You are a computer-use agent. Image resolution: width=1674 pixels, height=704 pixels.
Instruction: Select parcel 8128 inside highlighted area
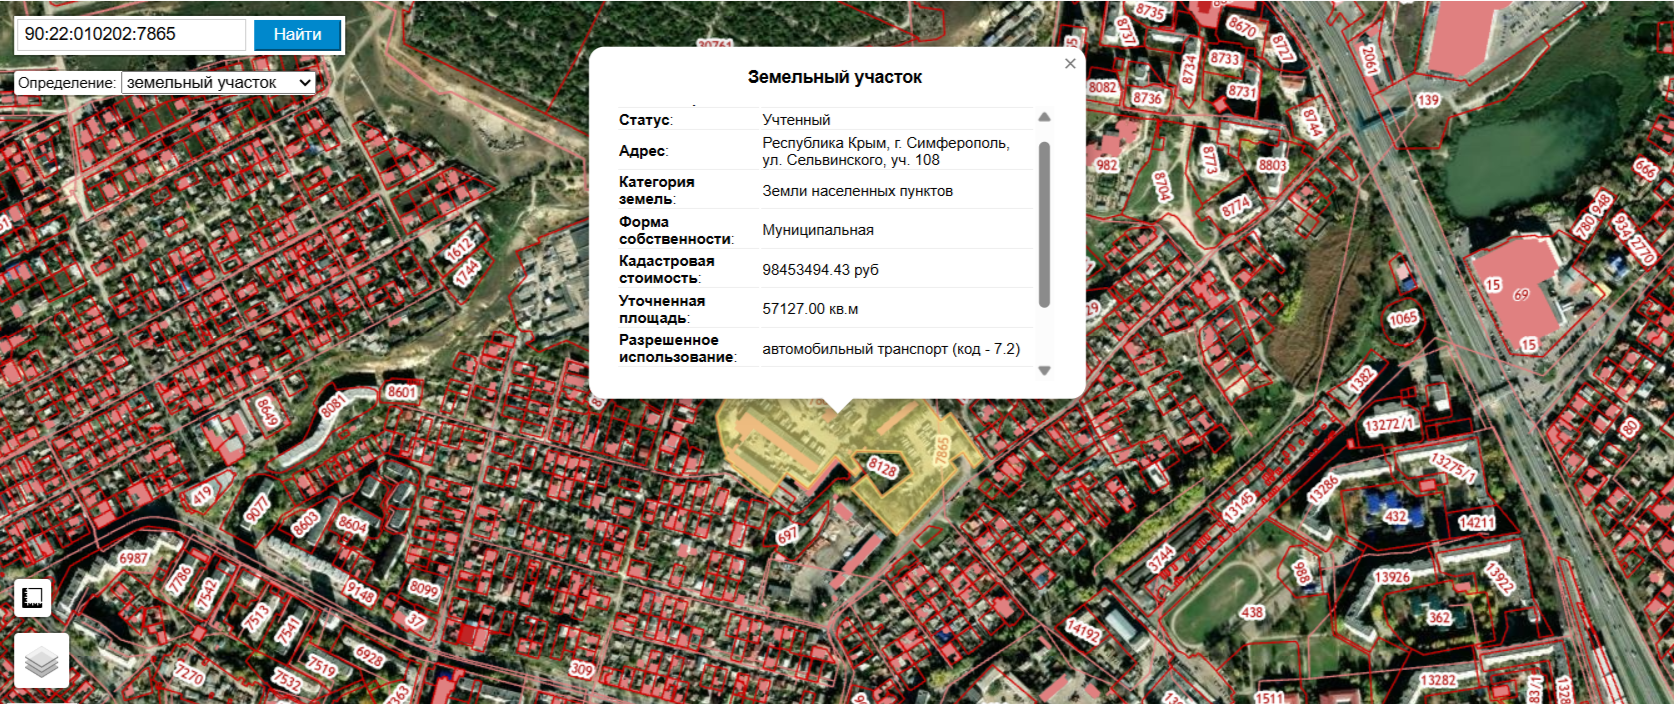(882, 468)
